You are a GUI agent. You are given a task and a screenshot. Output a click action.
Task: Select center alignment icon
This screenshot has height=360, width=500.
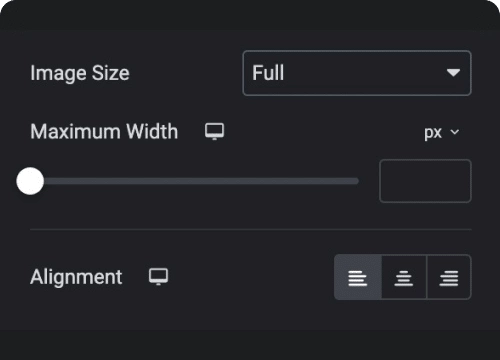pos(404,277)
